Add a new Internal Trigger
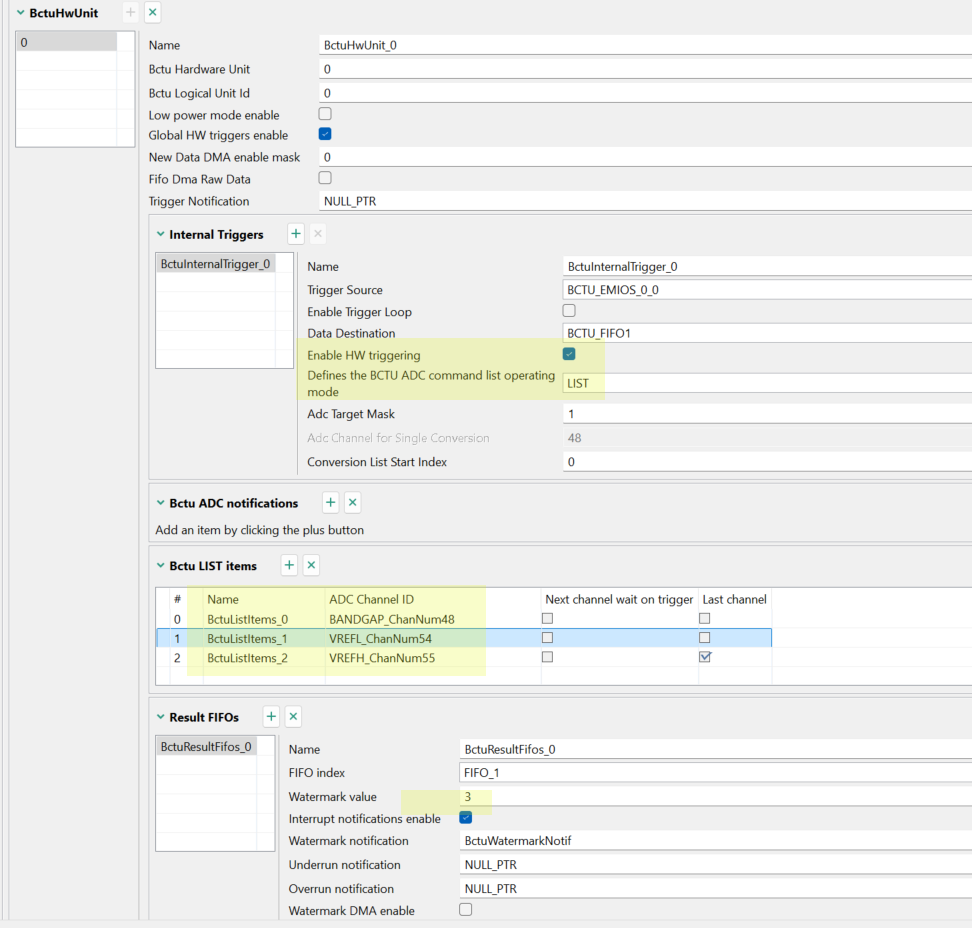Viewport: 972px width, 928px height. 296,234
